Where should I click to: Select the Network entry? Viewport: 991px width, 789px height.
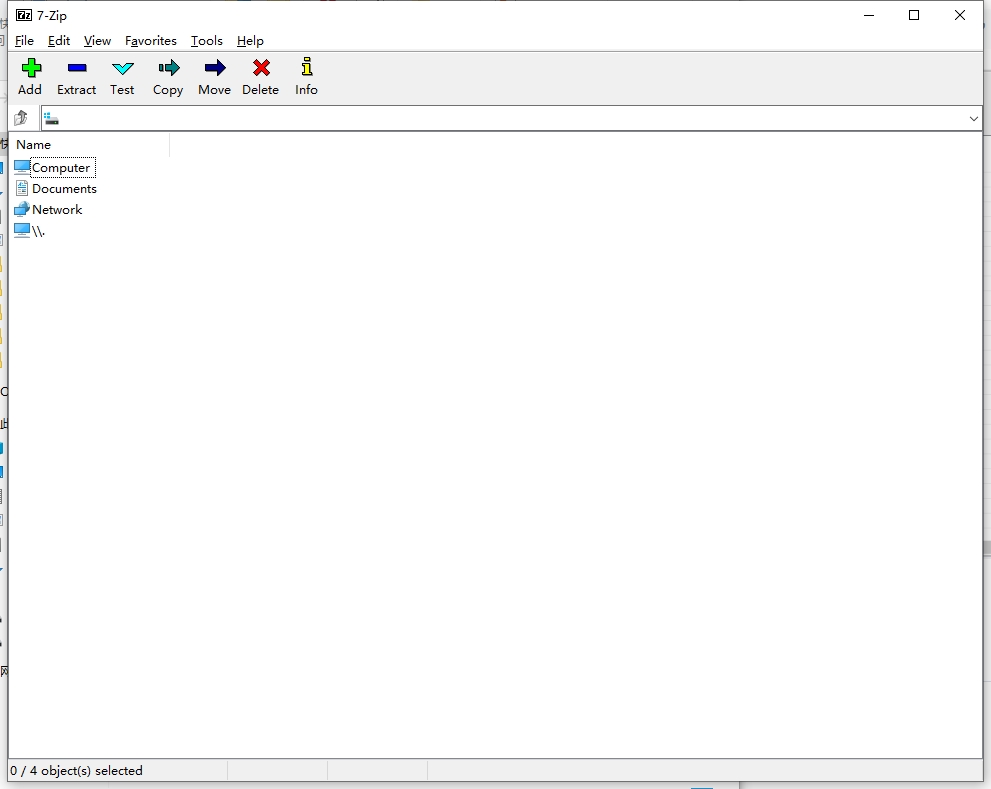57,209
